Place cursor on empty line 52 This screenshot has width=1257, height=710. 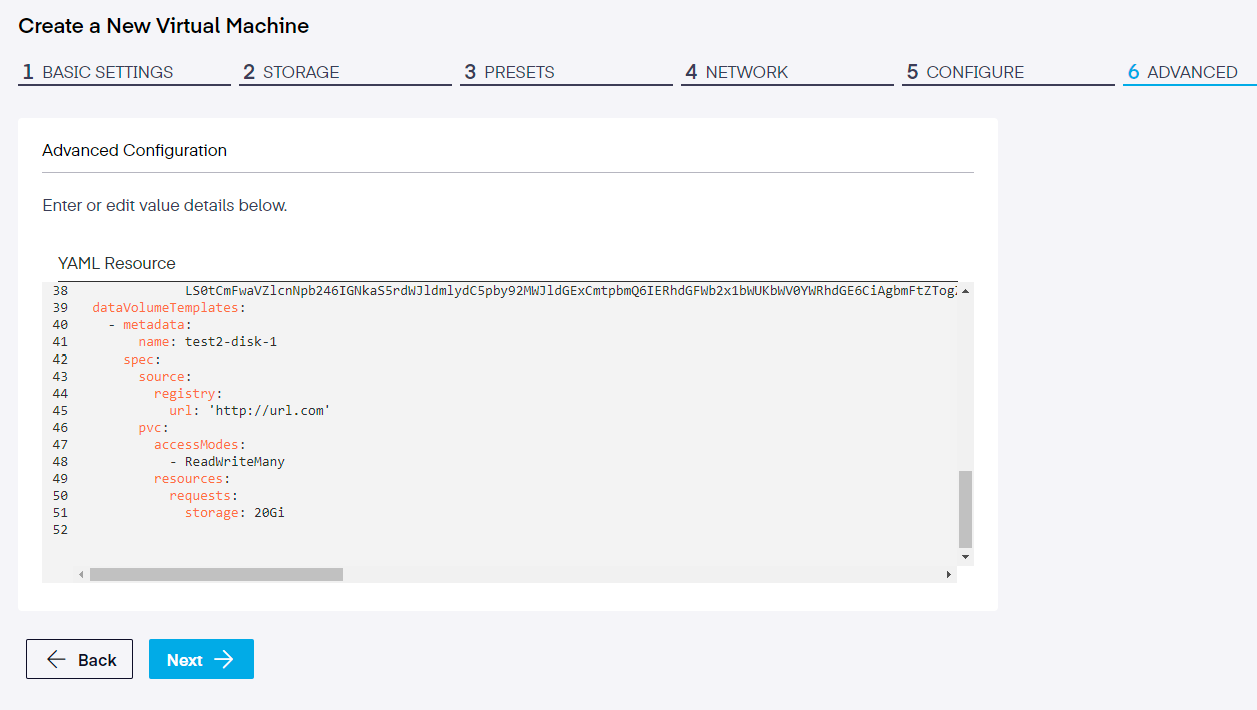click(x=300, y=530)
